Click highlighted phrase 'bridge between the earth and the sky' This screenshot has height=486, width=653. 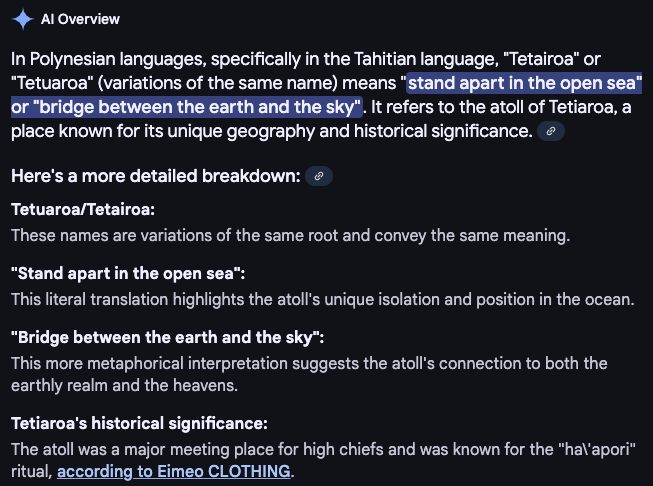pos(196,107)
